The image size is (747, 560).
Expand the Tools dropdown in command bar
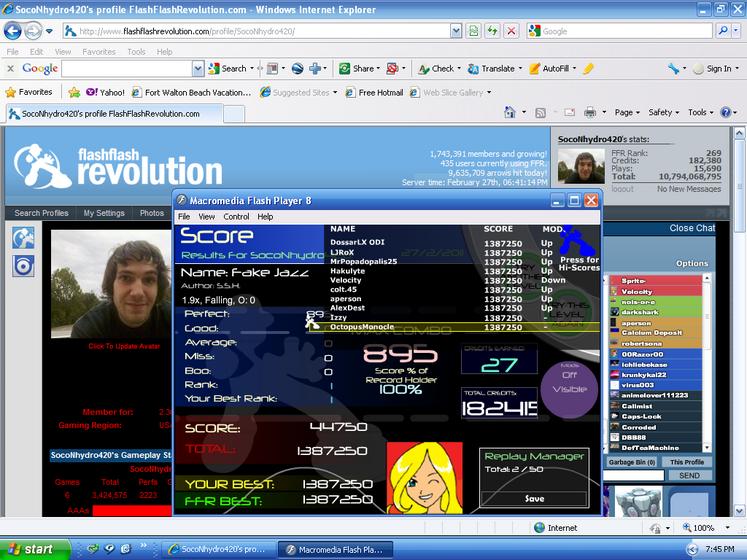(700, 112)
